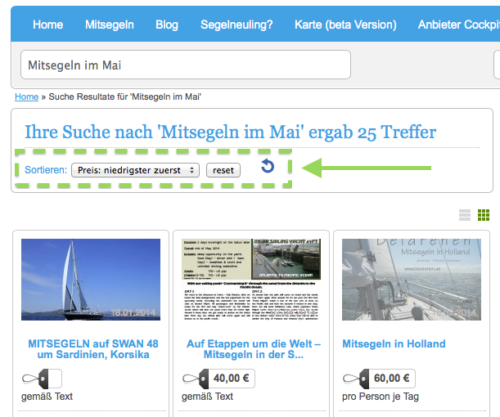This screenshot has width=500, height=417.
Task: Open Anbieter Cockpit menu item
Action: 459,25
